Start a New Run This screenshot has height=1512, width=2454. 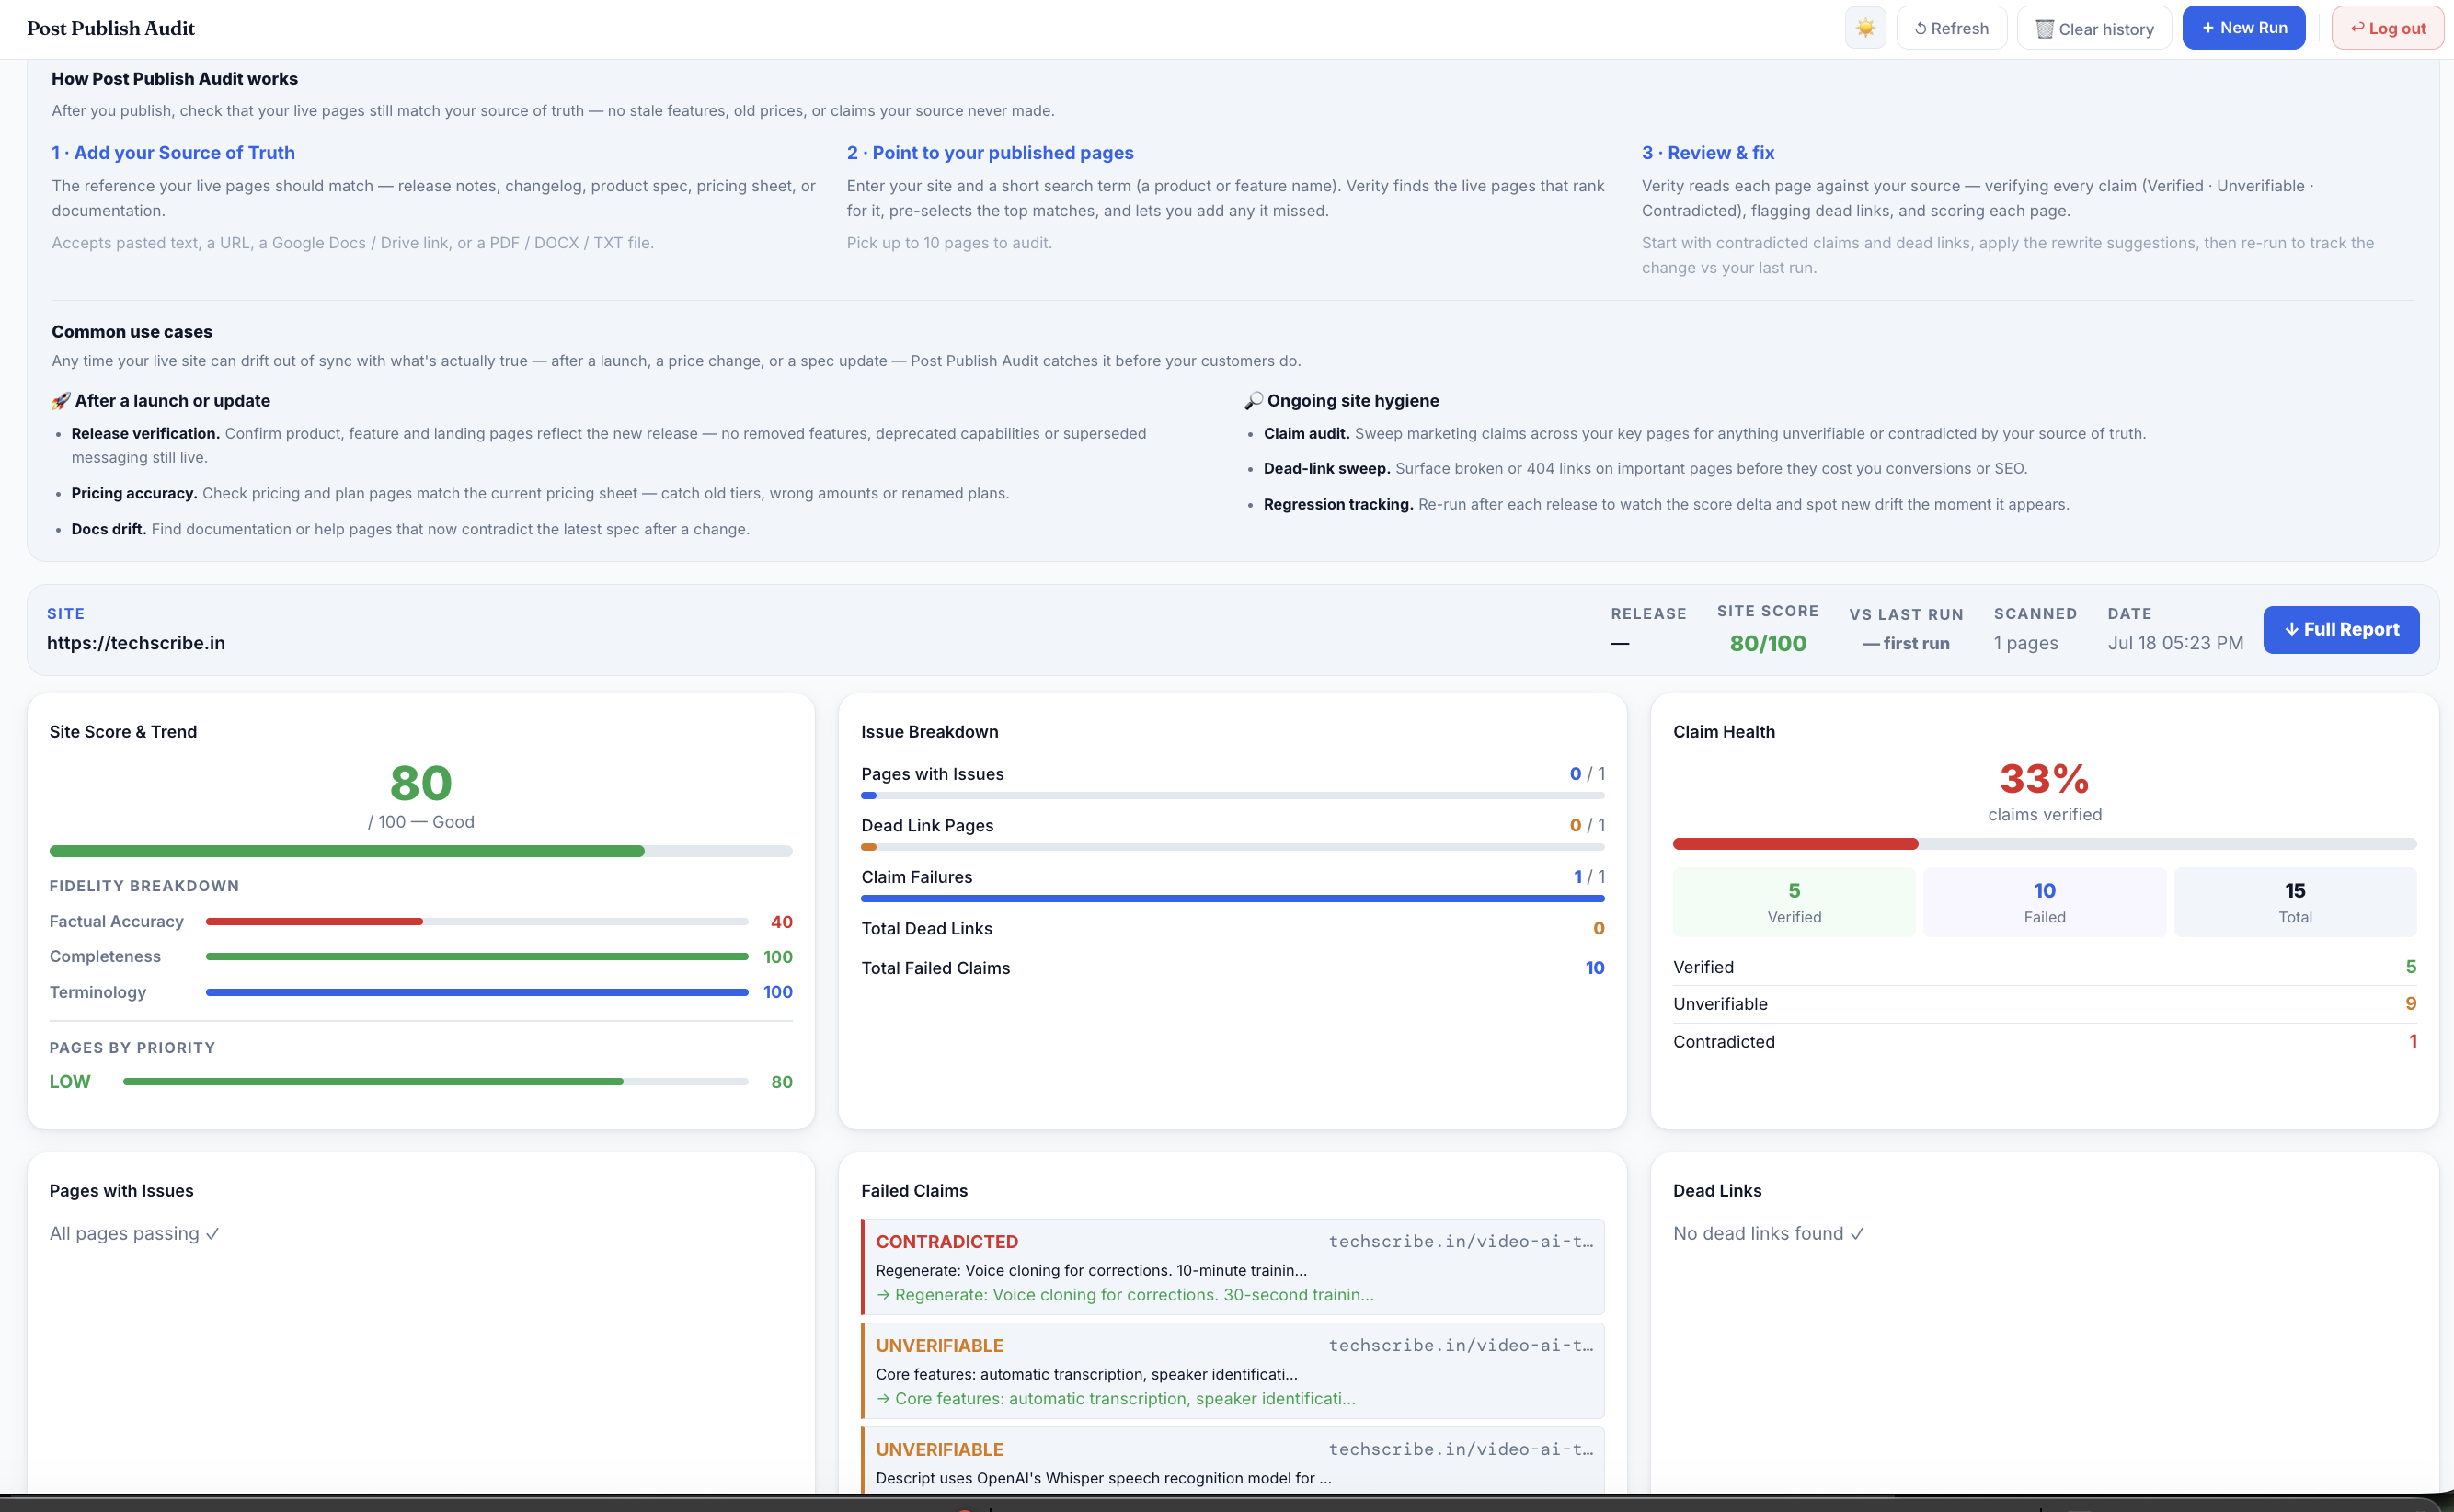[x=2244, y=28]
